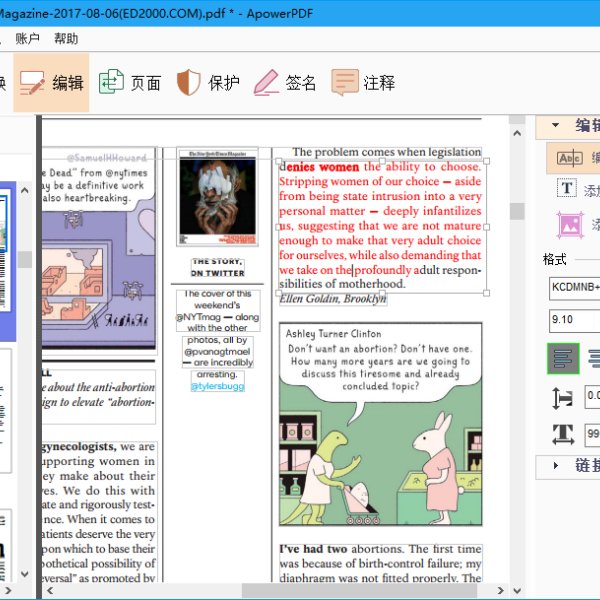Click the green pages icon
Image resolution: width=600 pixels, height=600 pixels.
tap(111, 81)
